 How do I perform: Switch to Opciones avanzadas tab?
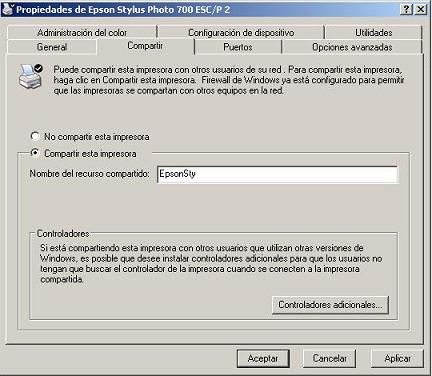(x=352, y=47)
